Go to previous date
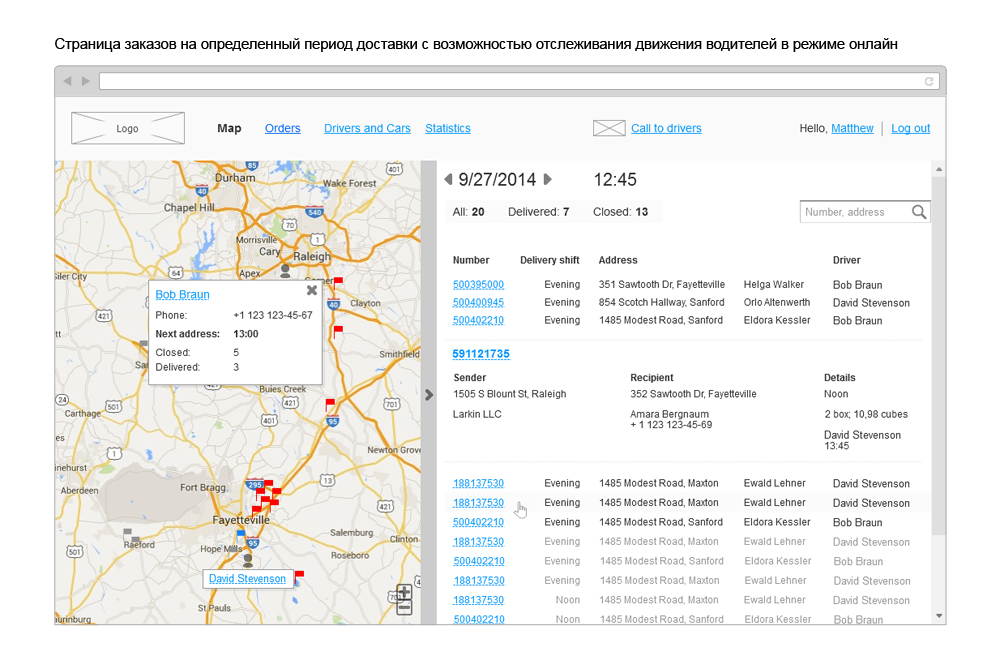This screenshot has height=656, width=1000. (x=448, y=180)
